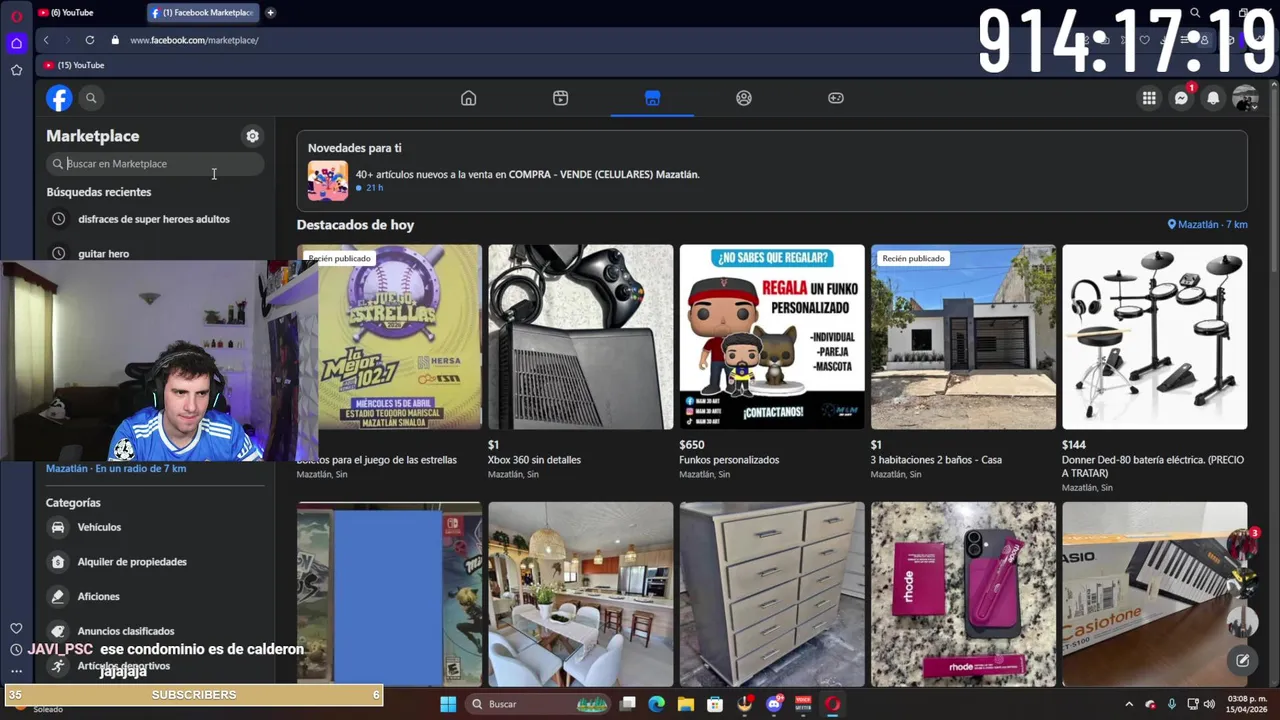
Task: Click the new message compose icon
Action: 1242,660
